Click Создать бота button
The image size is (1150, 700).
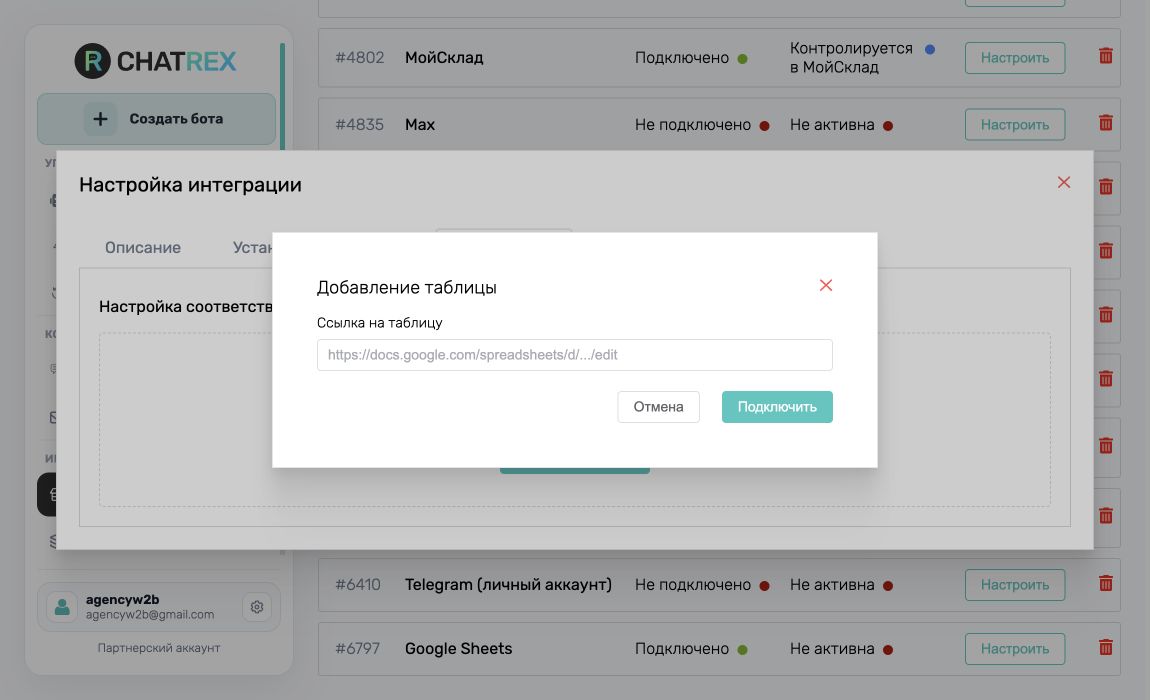(x=156, y=119)
